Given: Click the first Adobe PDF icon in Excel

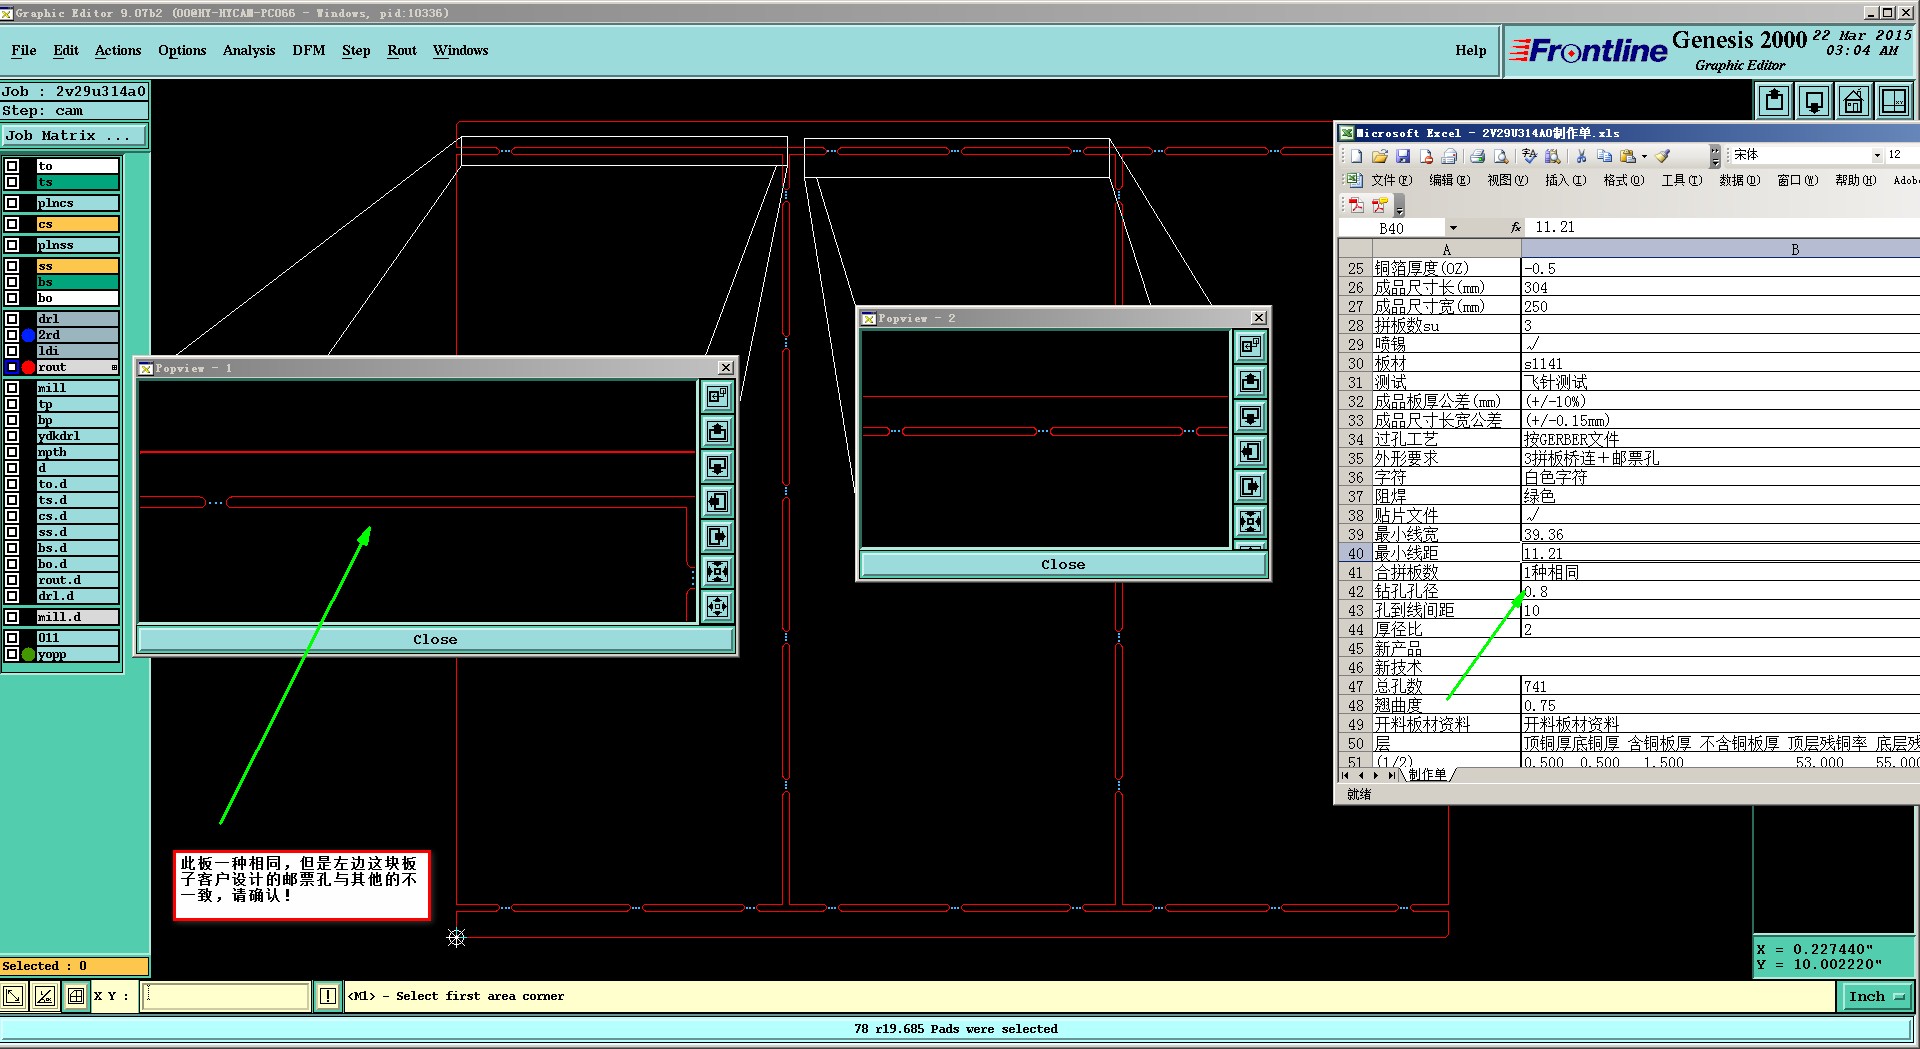Looking at the screenshot, I should (1356, 205).
